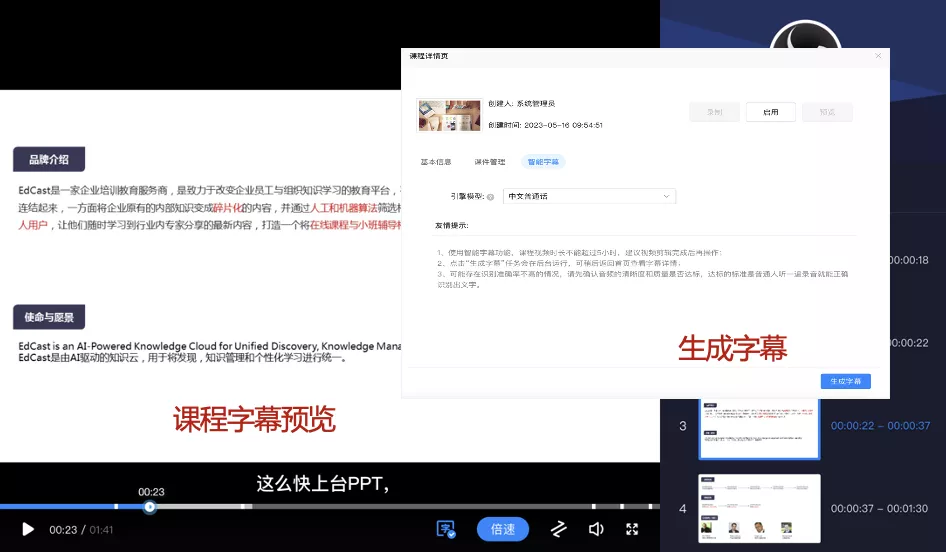Select the 智能字幕 tab
Viewport: 946px width, 552px height.
543,162
